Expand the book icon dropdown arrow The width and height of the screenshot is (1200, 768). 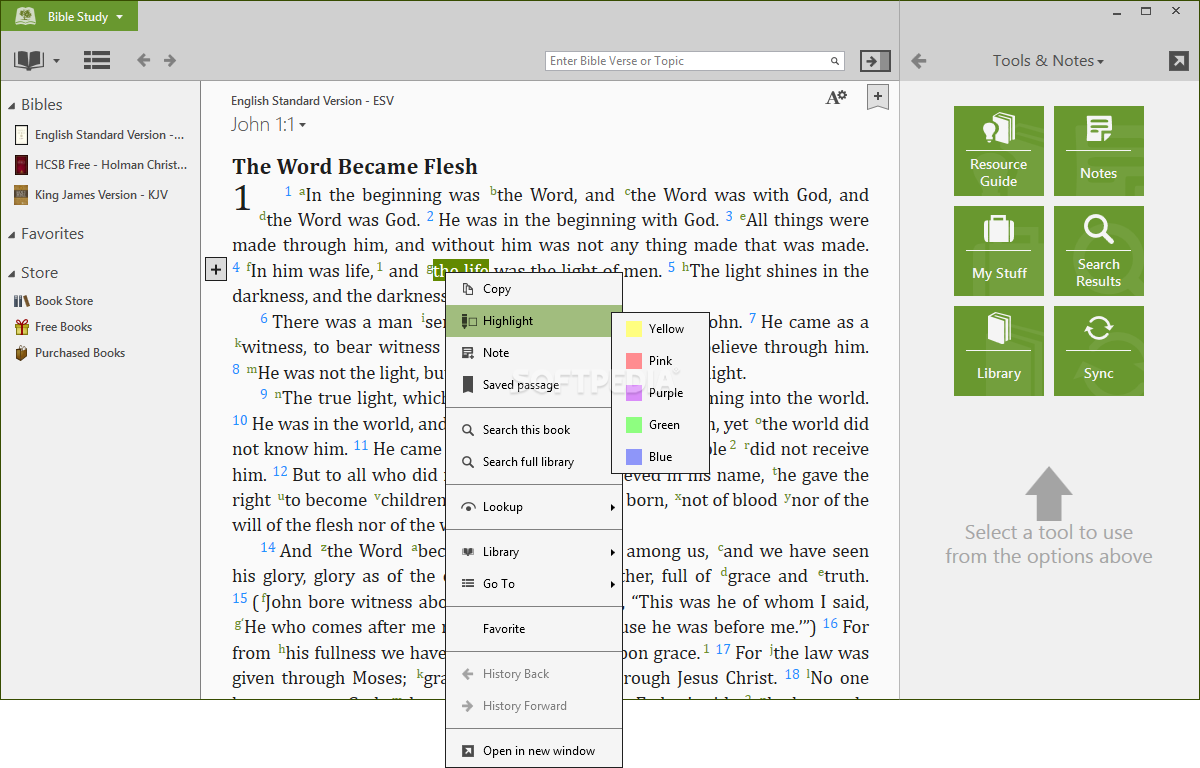tap(57, 61)
